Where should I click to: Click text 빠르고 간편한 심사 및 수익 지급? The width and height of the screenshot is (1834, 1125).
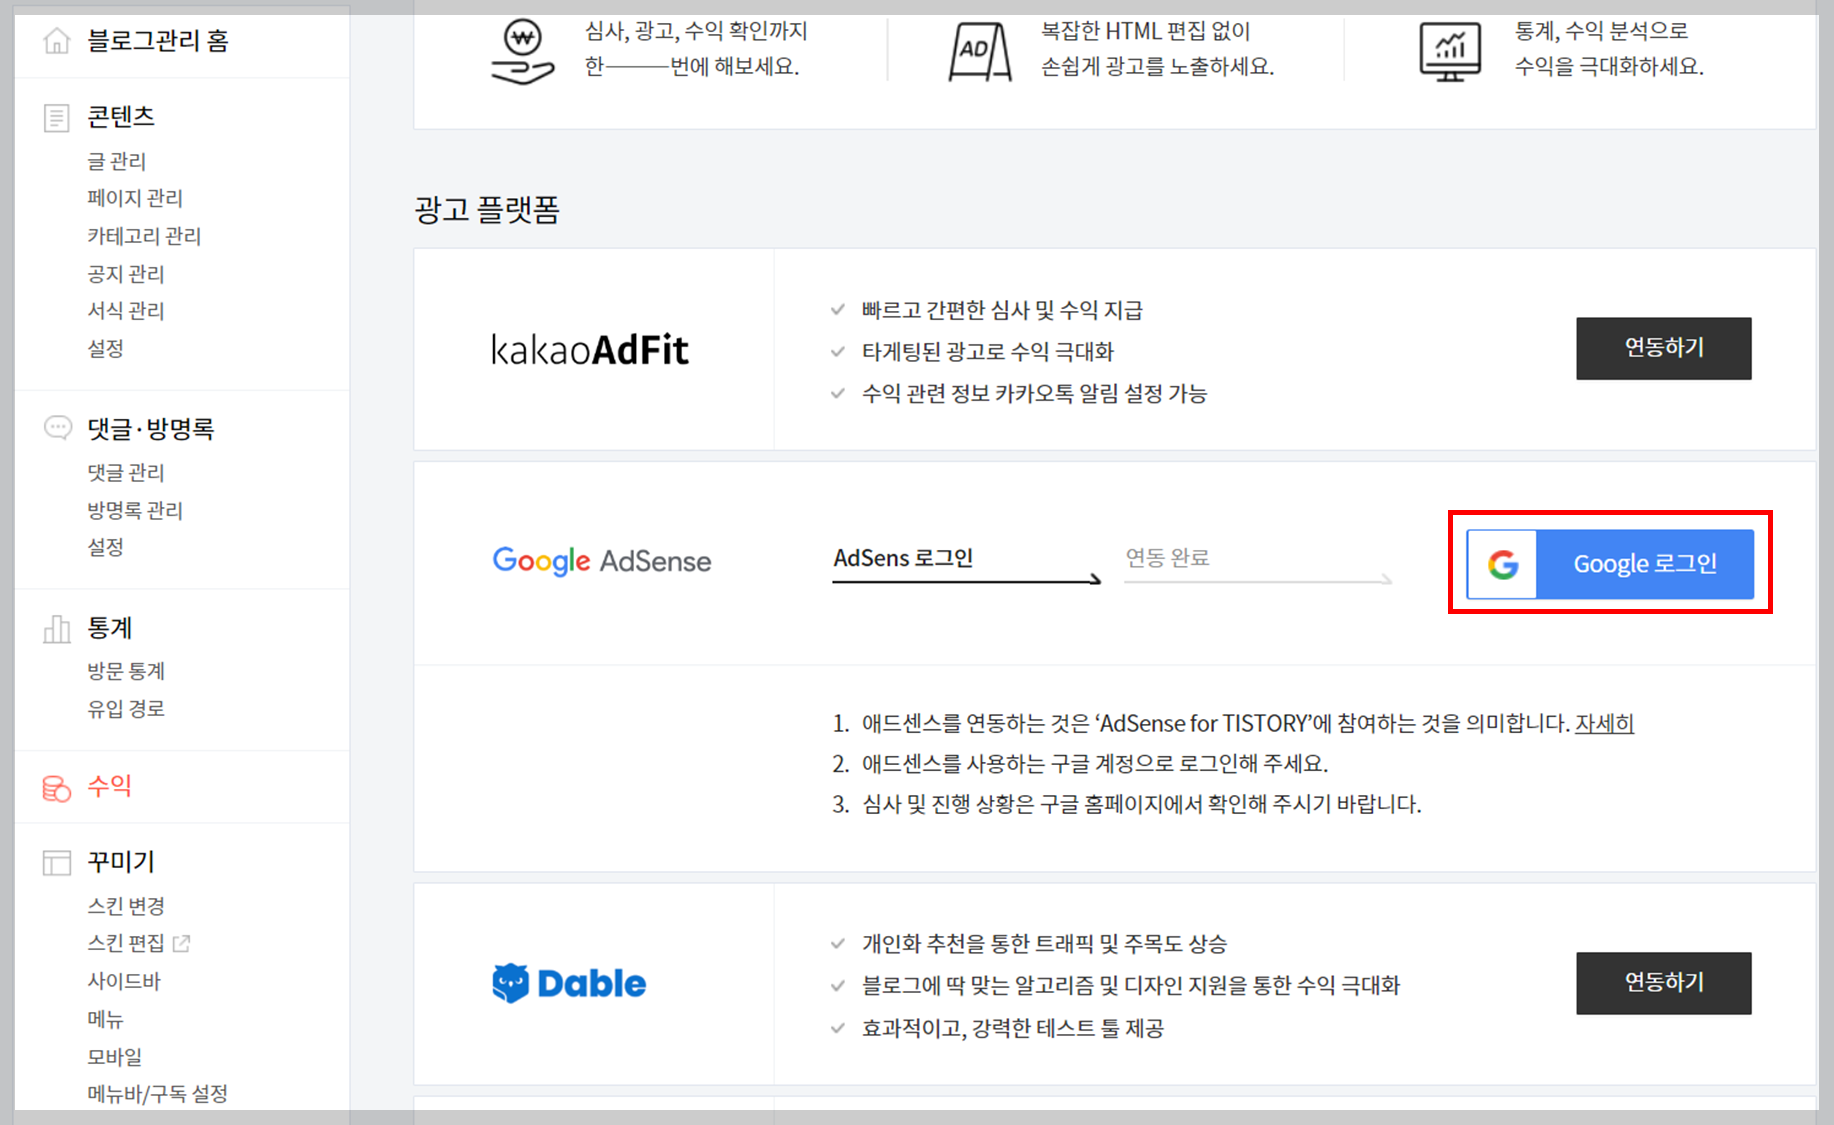point(1002,311)
